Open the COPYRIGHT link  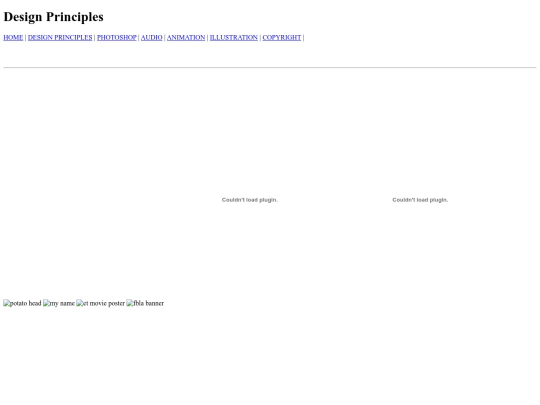click(282, 38)
